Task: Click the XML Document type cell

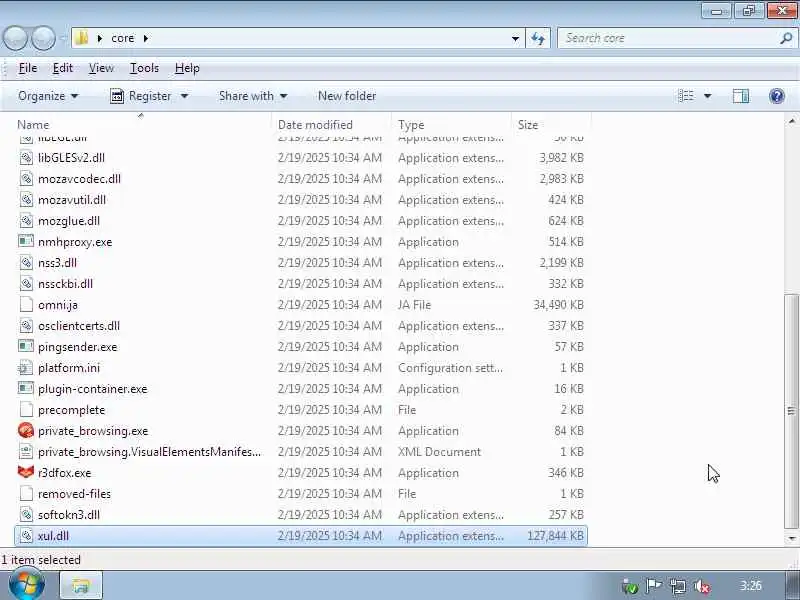Action: point(439,452)
